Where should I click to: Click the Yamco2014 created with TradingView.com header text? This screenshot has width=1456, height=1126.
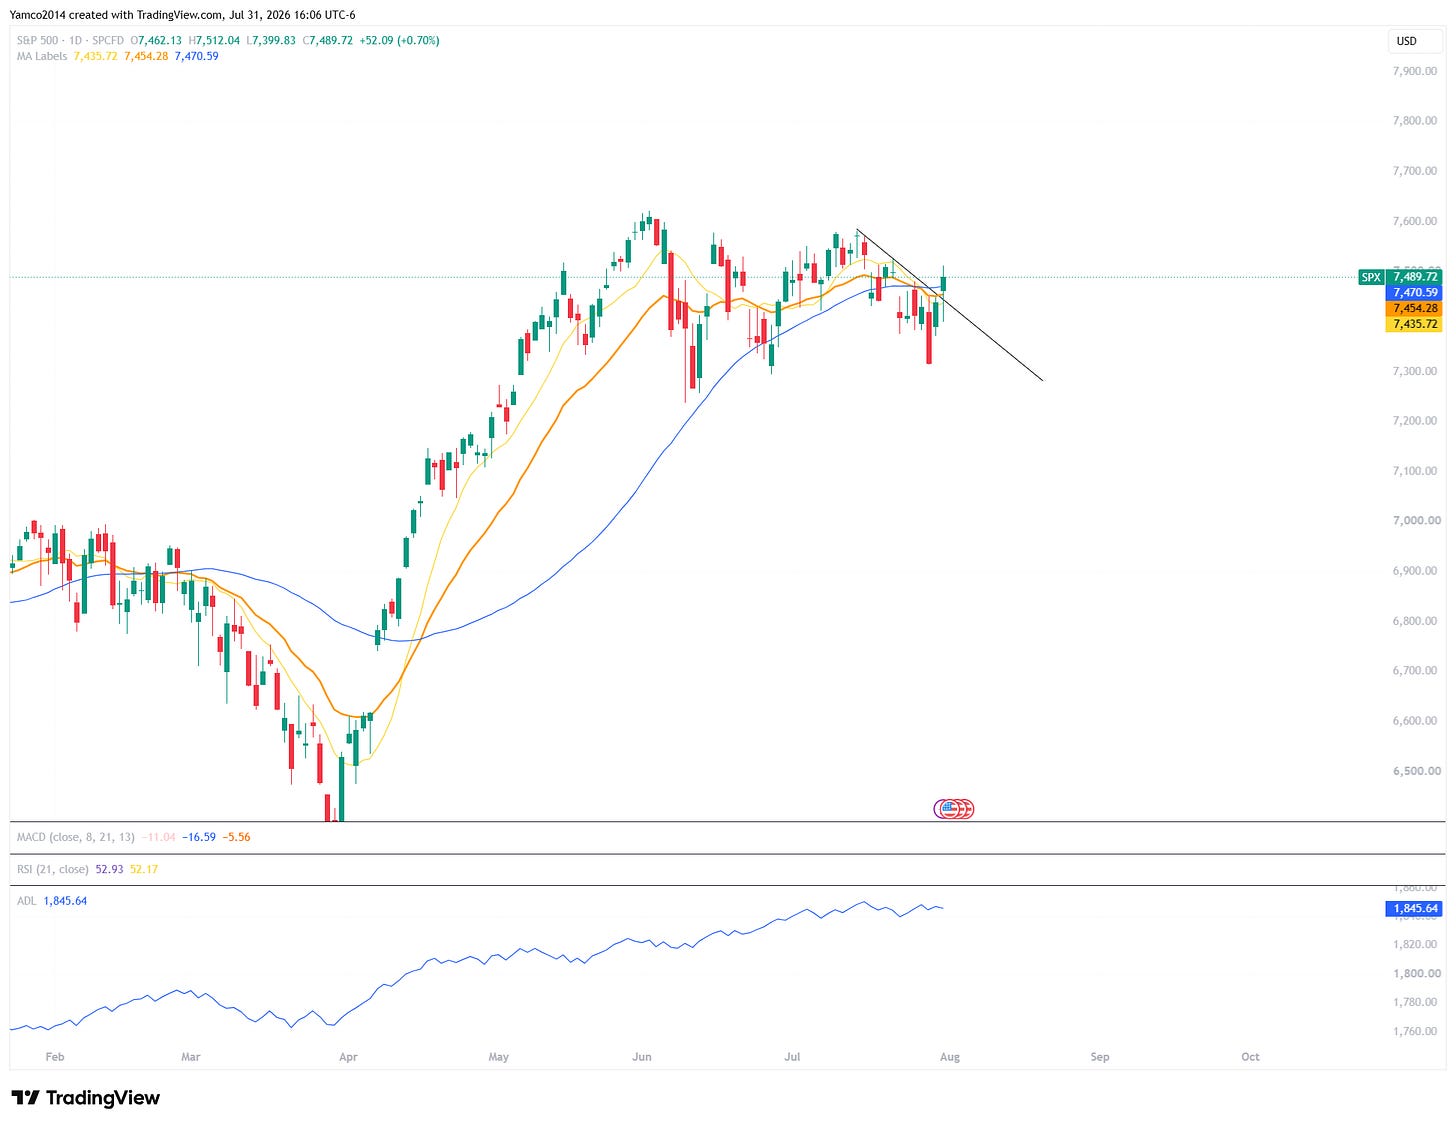[x=182, y=15]
